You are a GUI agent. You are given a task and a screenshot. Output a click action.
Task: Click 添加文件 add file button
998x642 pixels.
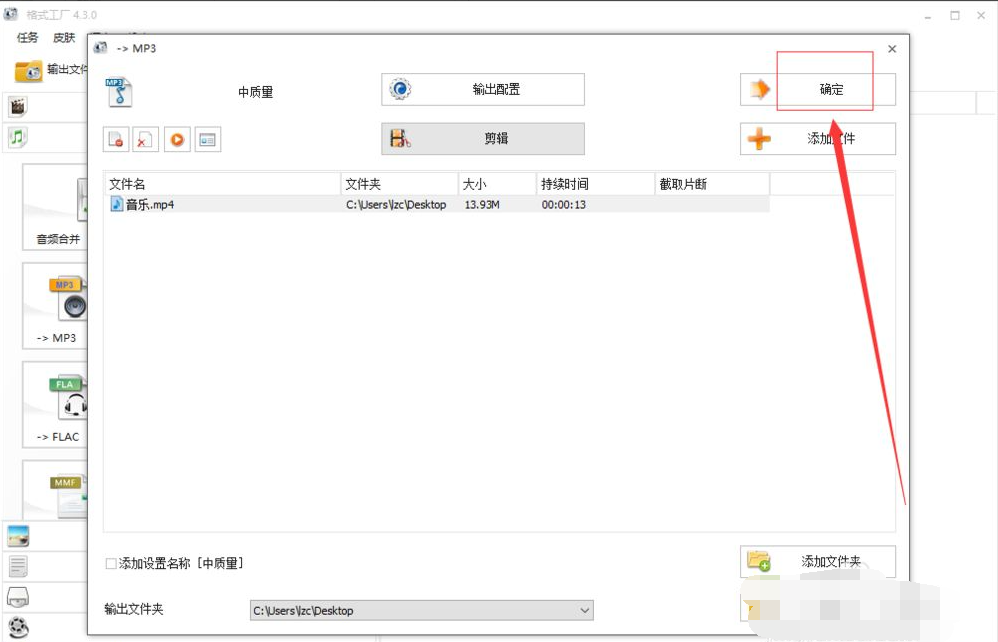818,139
